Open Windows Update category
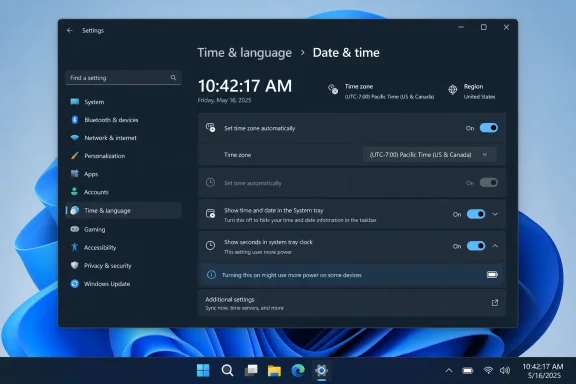576x384 pixels. click(123, 284)
